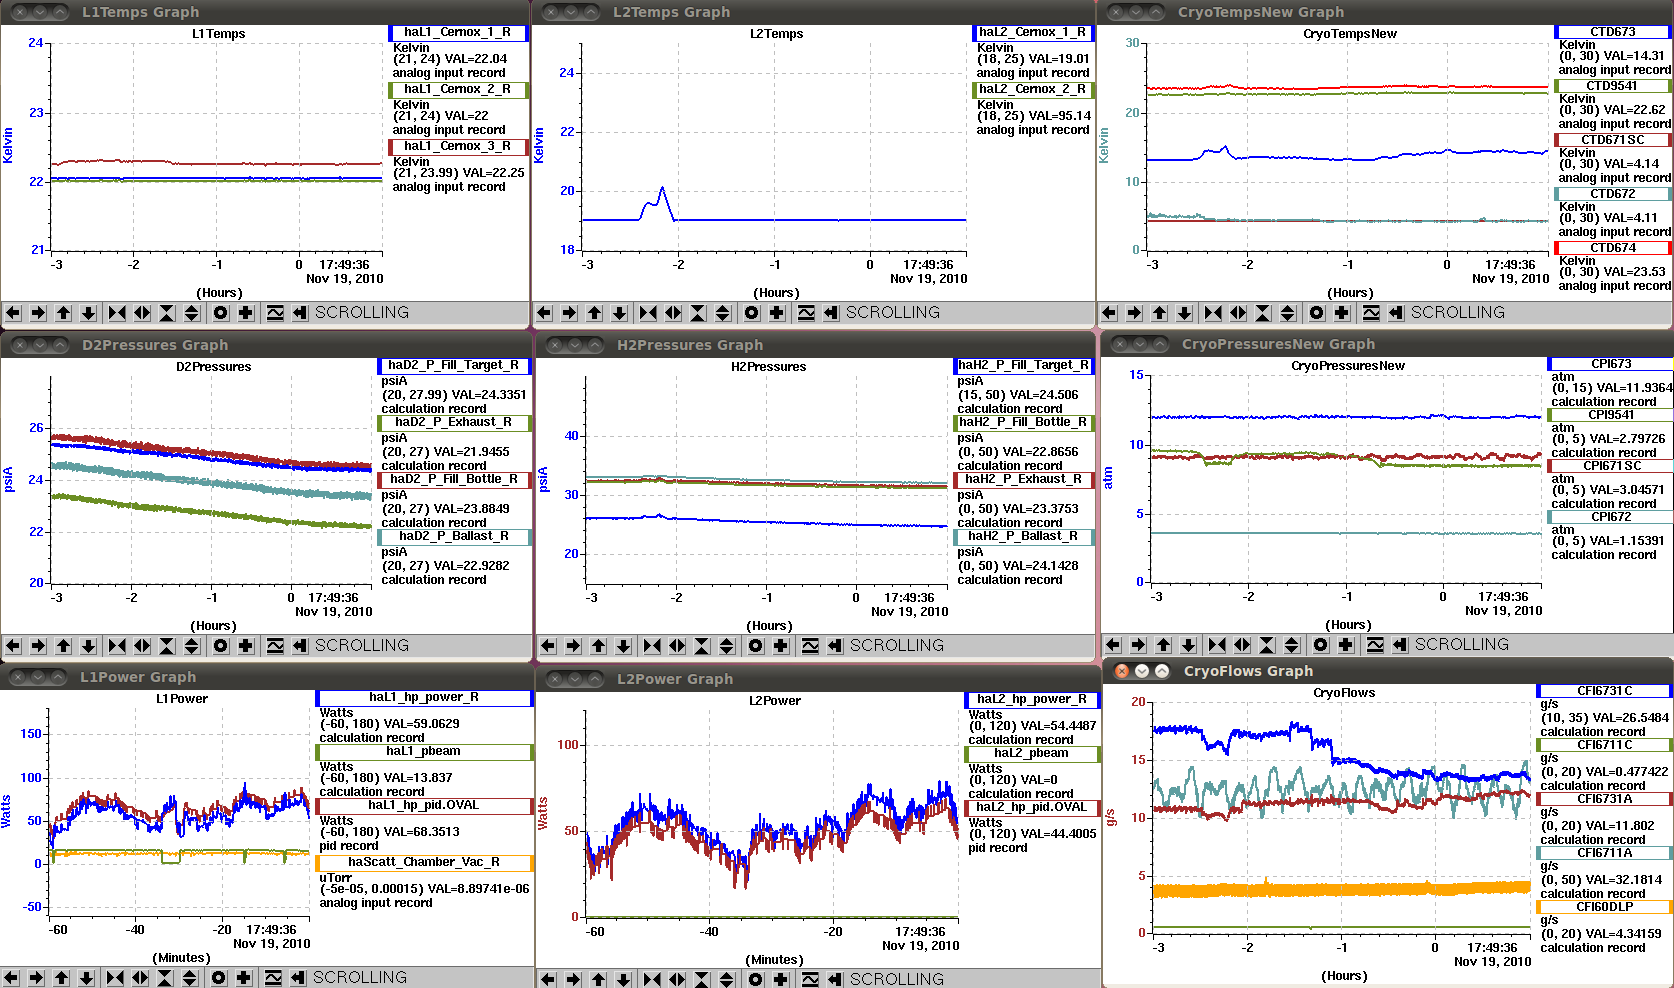Pan left in the D2Pressures Graph toolbar

(x=13, y=646)
